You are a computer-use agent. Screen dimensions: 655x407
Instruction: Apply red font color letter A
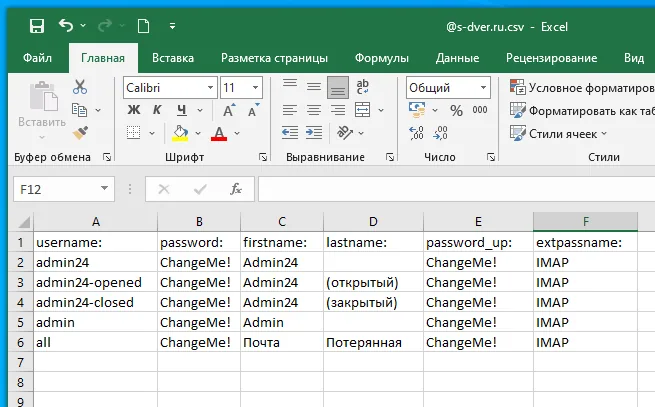pos(219,133)
